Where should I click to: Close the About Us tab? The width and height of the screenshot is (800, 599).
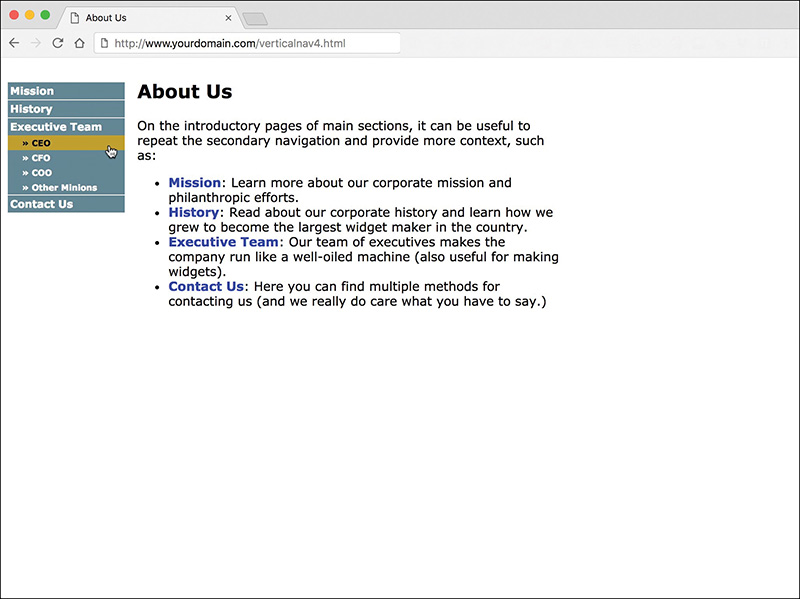click(229, 18)
